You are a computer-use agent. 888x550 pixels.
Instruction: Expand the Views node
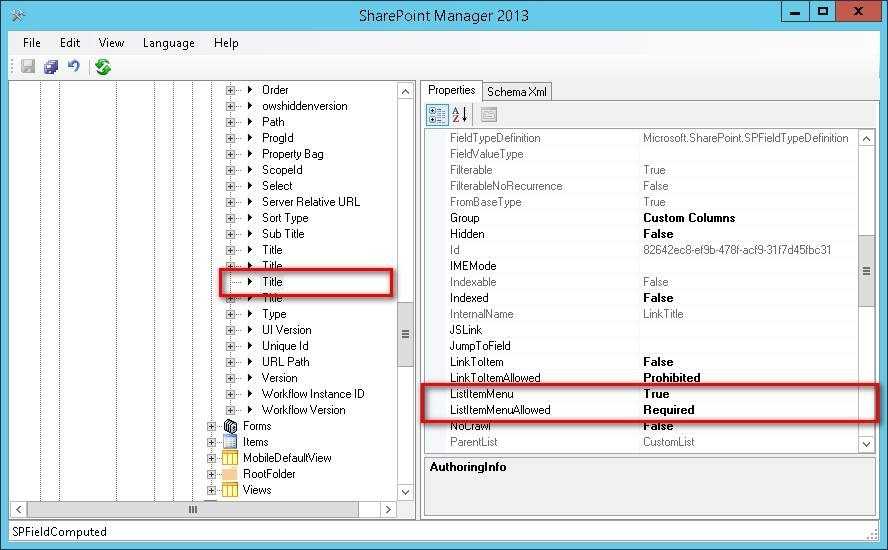point(211,490)
